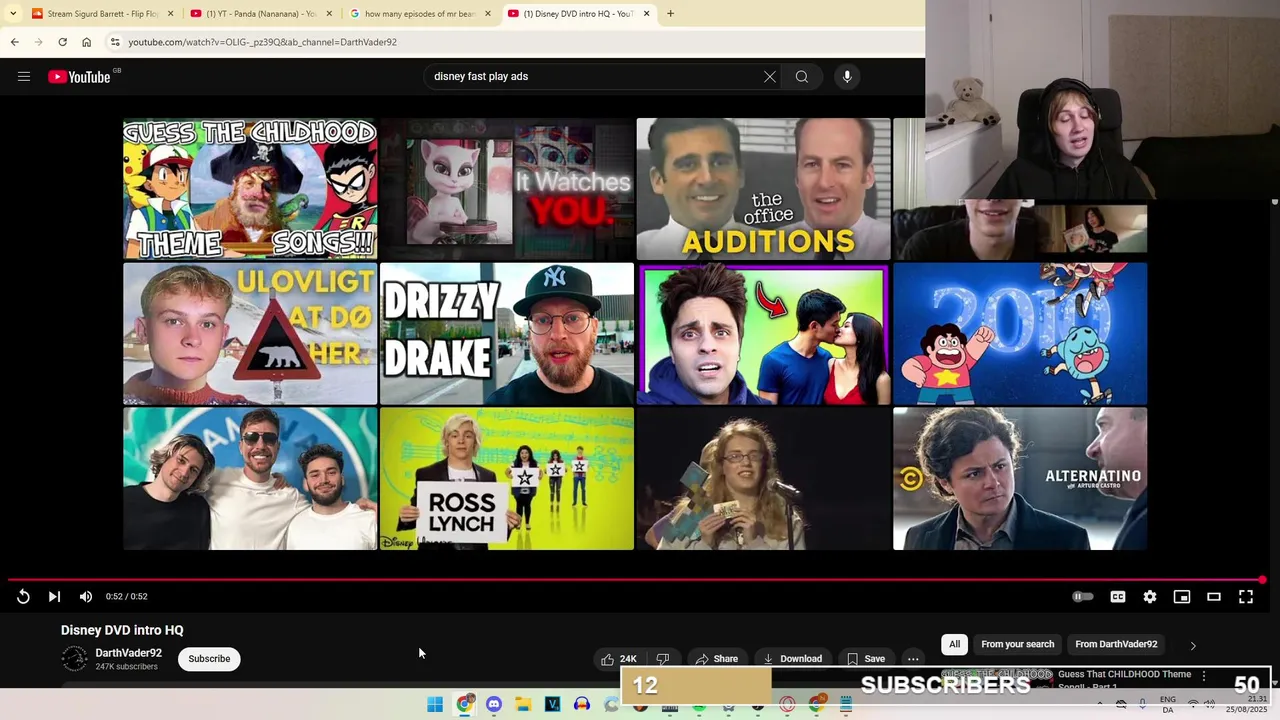Open Discord from the taskbar
This screenshot has width=1280, height=720.
pos(494,705)
